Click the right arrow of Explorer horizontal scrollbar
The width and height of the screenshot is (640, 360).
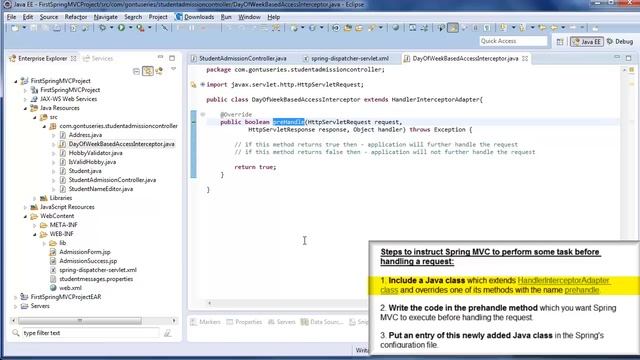coord(174,321)
